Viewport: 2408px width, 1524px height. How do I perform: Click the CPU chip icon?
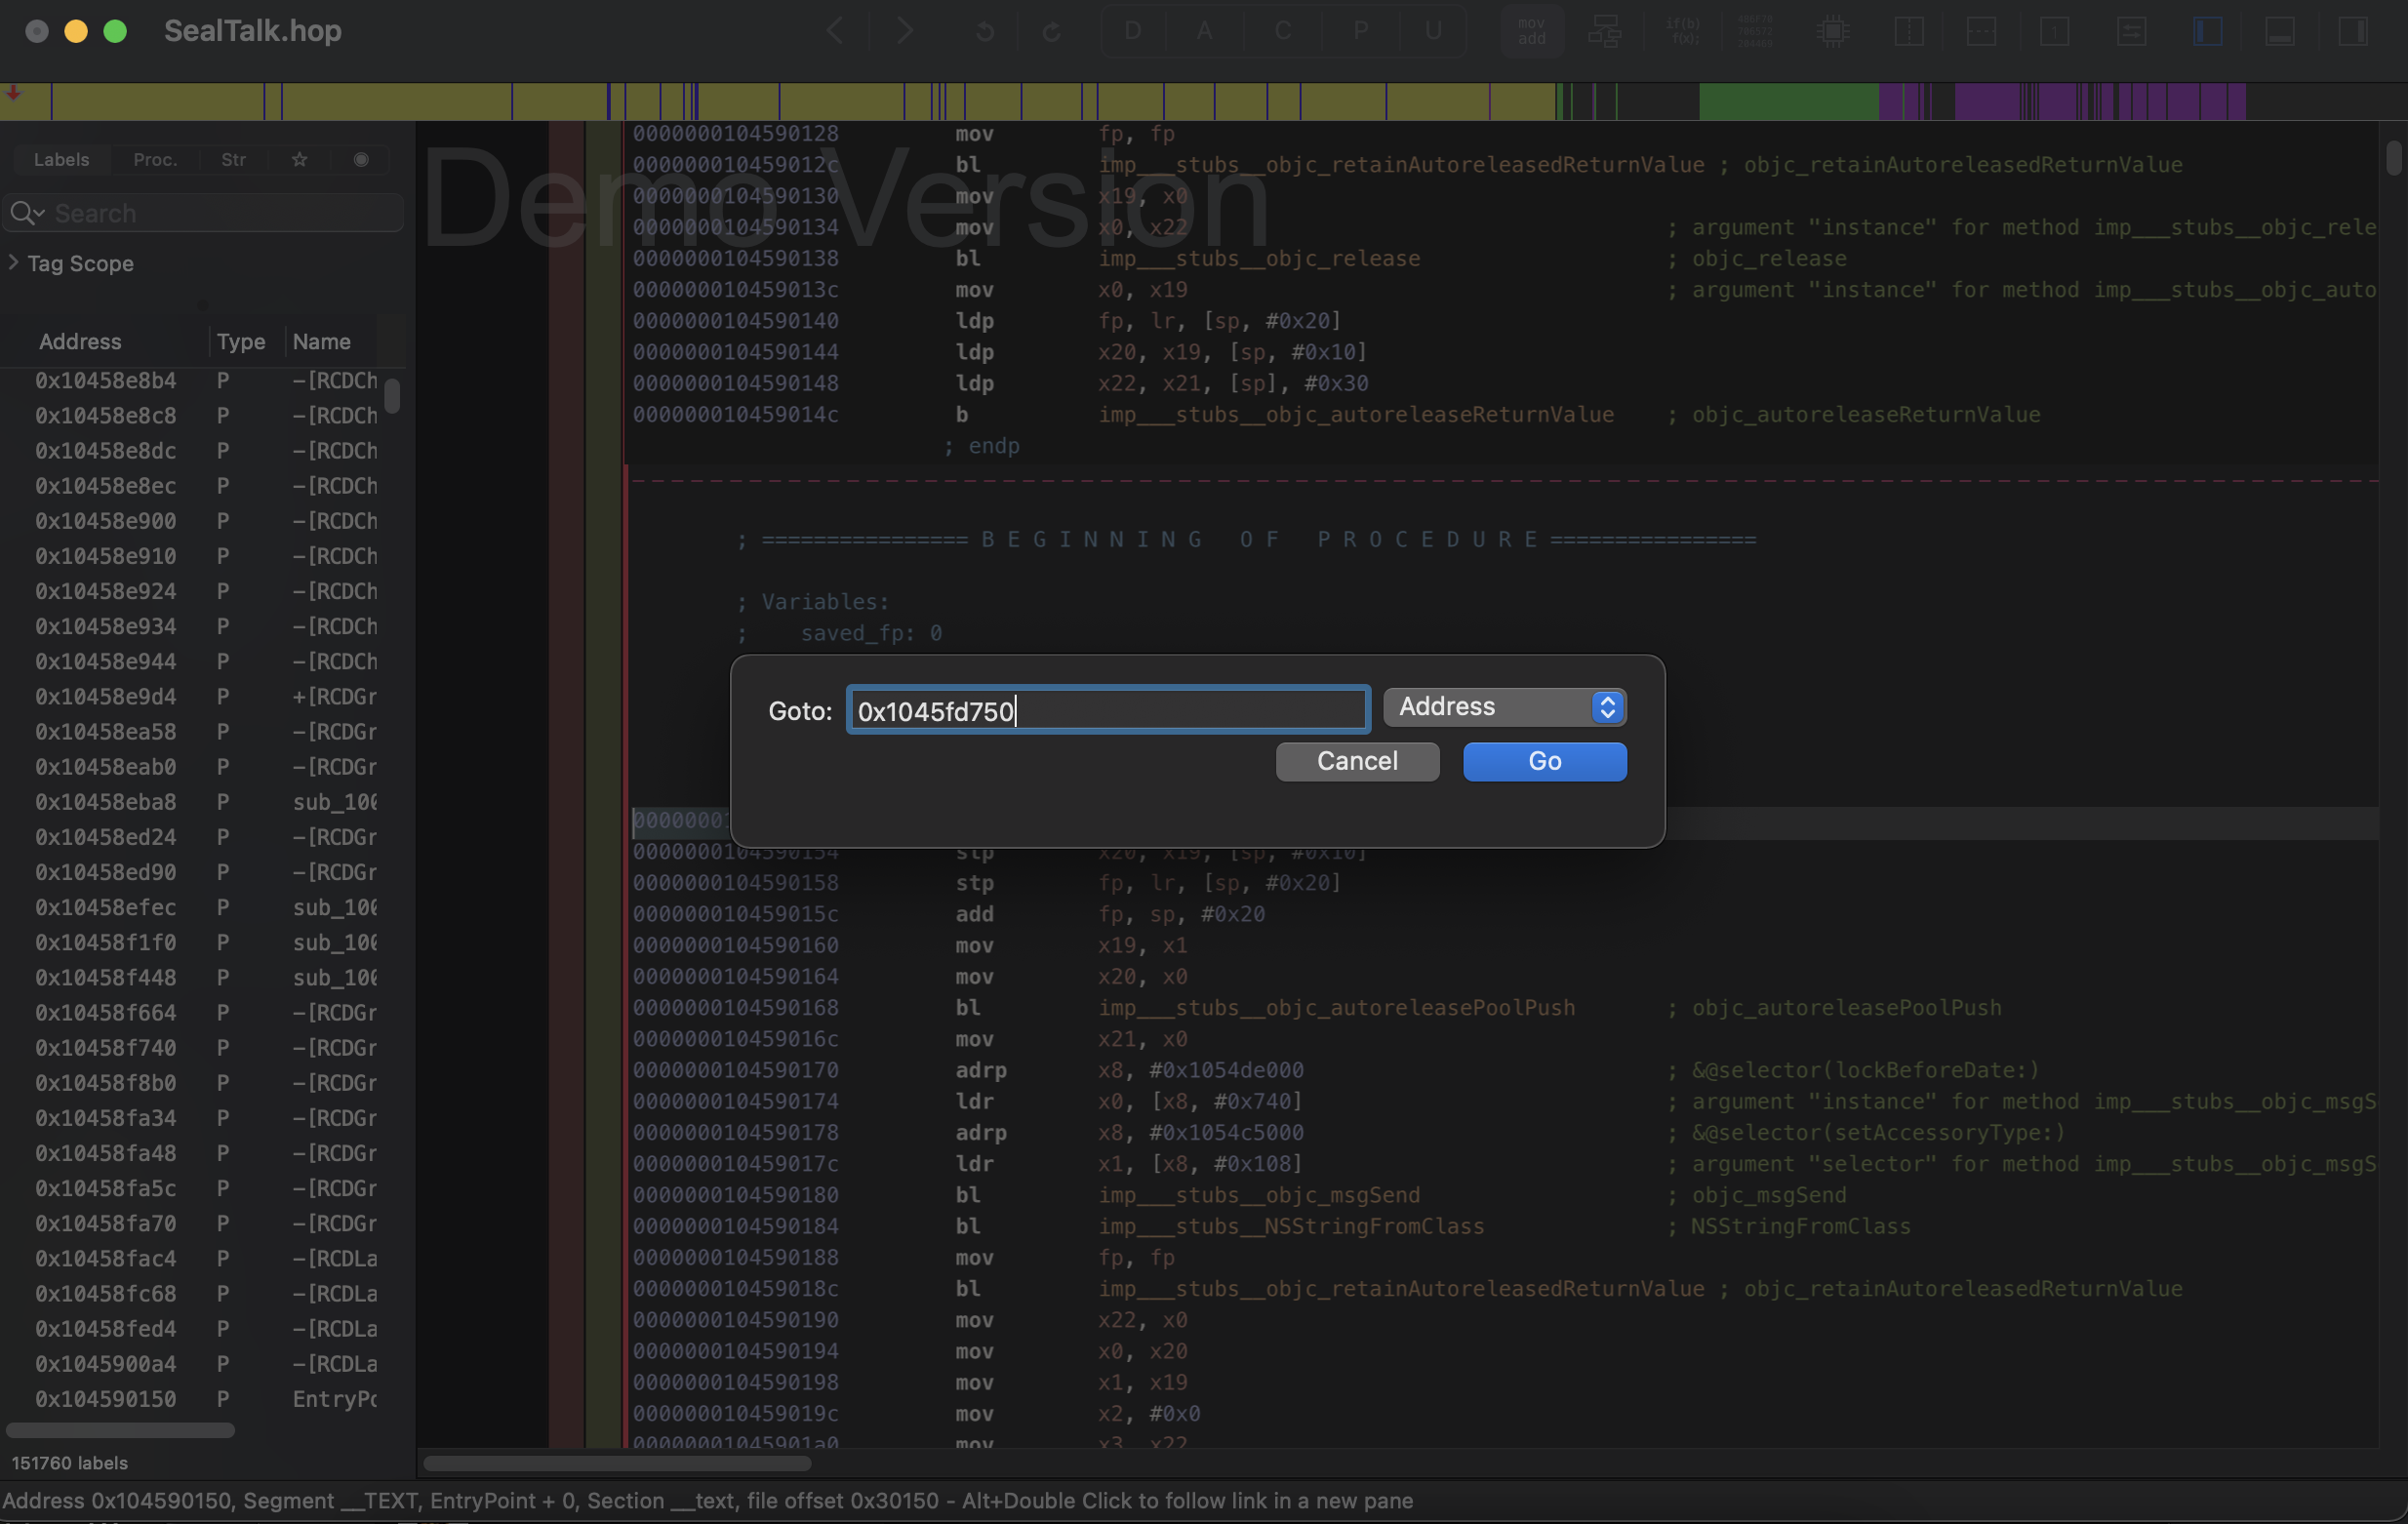(x=1832, y=31)
